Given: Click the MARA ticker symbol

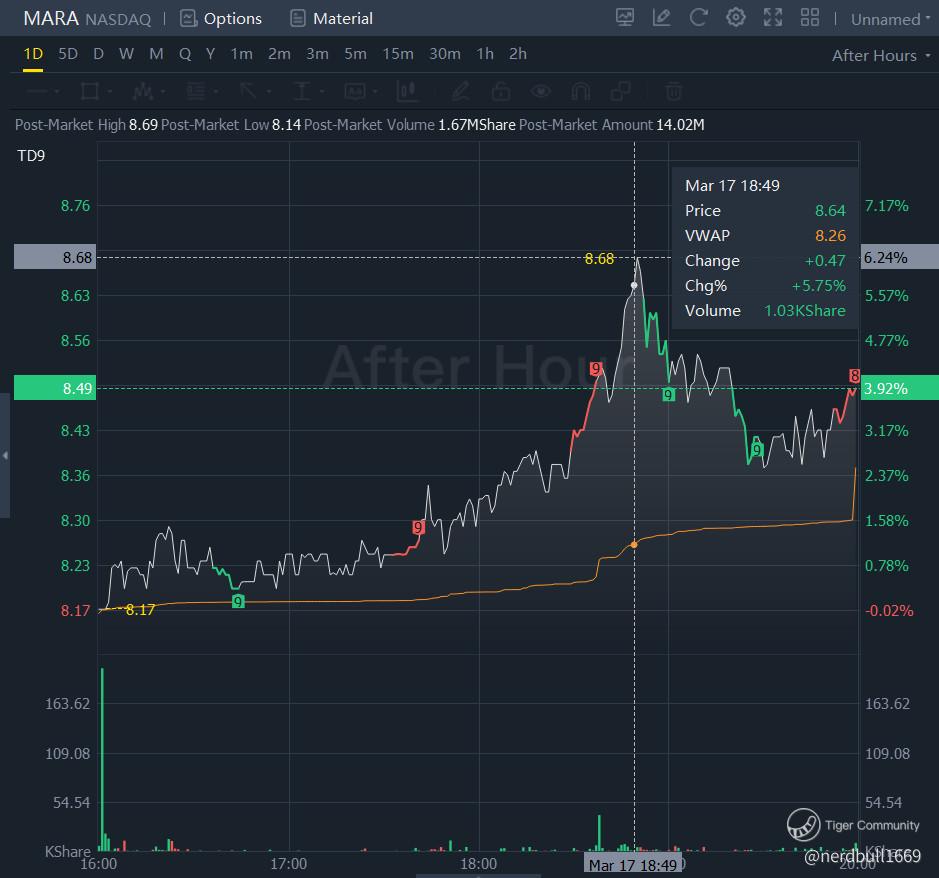Looking at the screenshot, I should [x=51, y=18].
